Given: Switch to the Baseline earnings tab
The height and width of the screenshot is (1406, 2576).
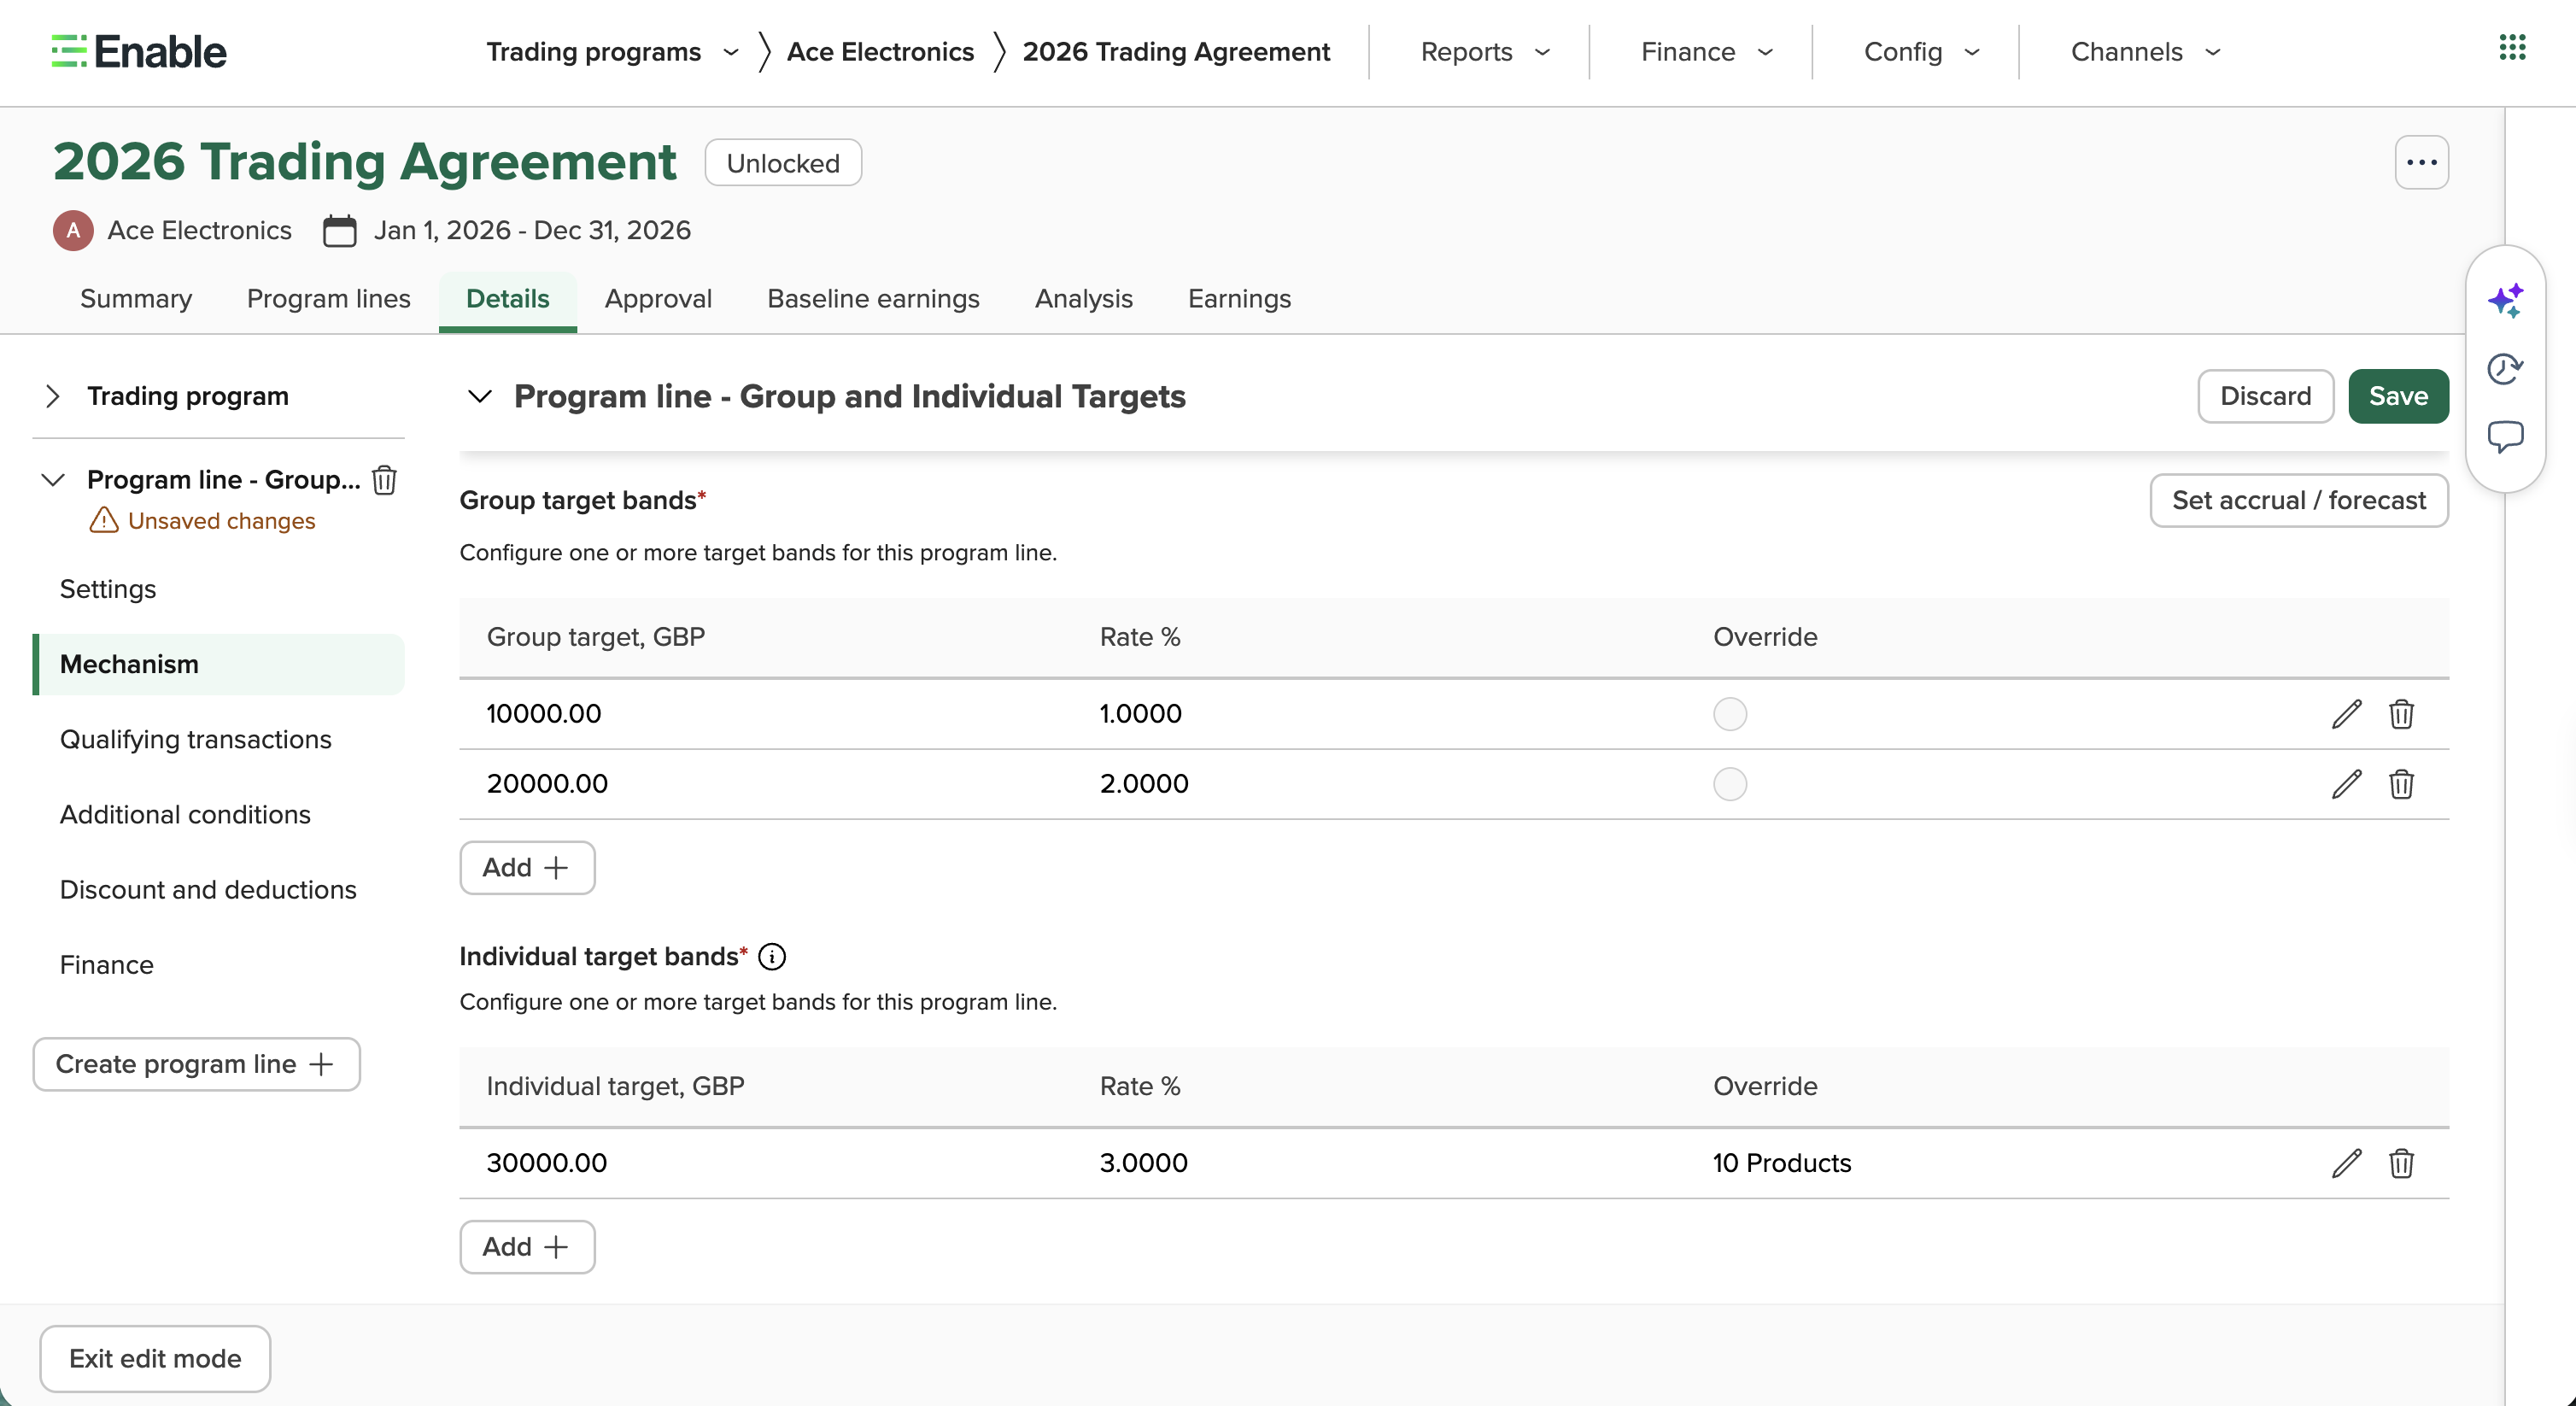Looking at the screenshot, I should 873,299.
